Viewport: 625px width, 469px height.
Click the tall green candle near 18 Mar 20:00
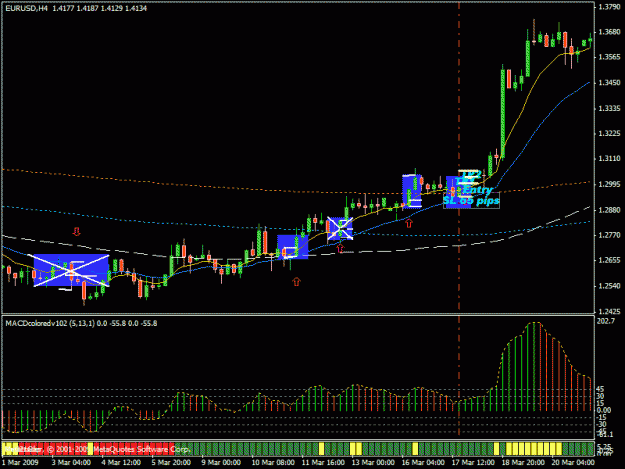(503, 114)
